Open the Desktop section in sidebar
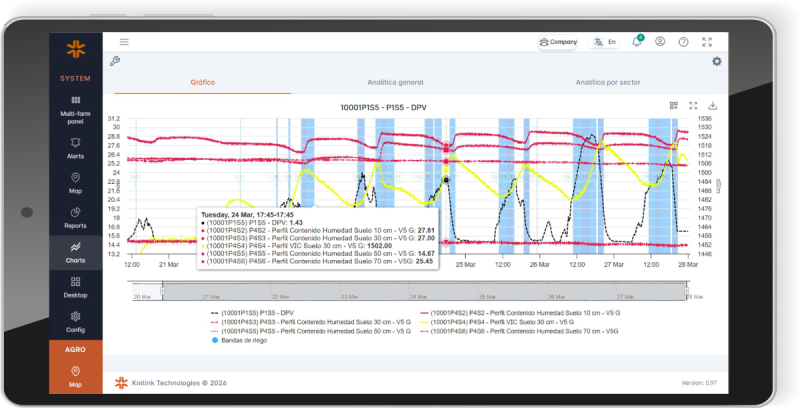This screenshot has height=408, width=800. click(x=76, y=287)
